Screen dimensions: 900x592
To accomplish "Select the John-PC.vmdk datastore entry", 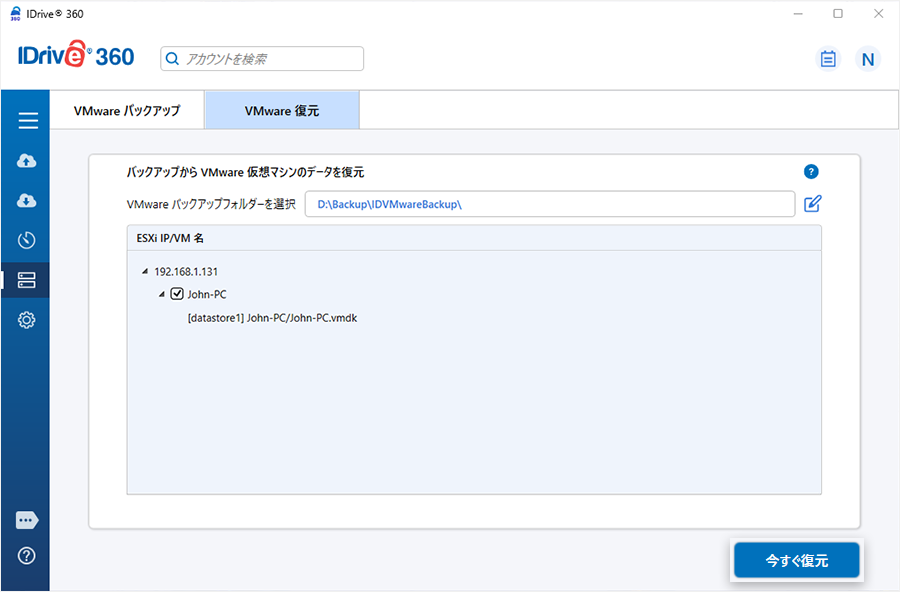I will point(272,318).
